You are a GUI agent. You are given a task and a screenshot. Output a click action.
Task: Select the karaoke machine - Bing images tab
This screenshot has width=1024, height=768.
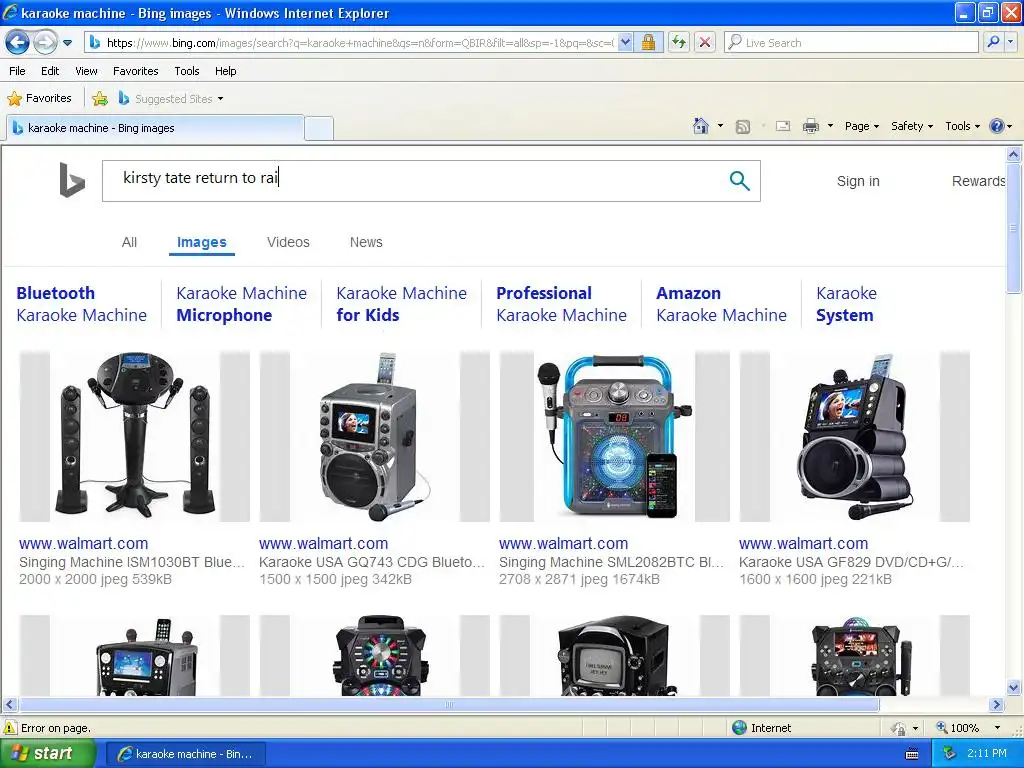[155, 128]
